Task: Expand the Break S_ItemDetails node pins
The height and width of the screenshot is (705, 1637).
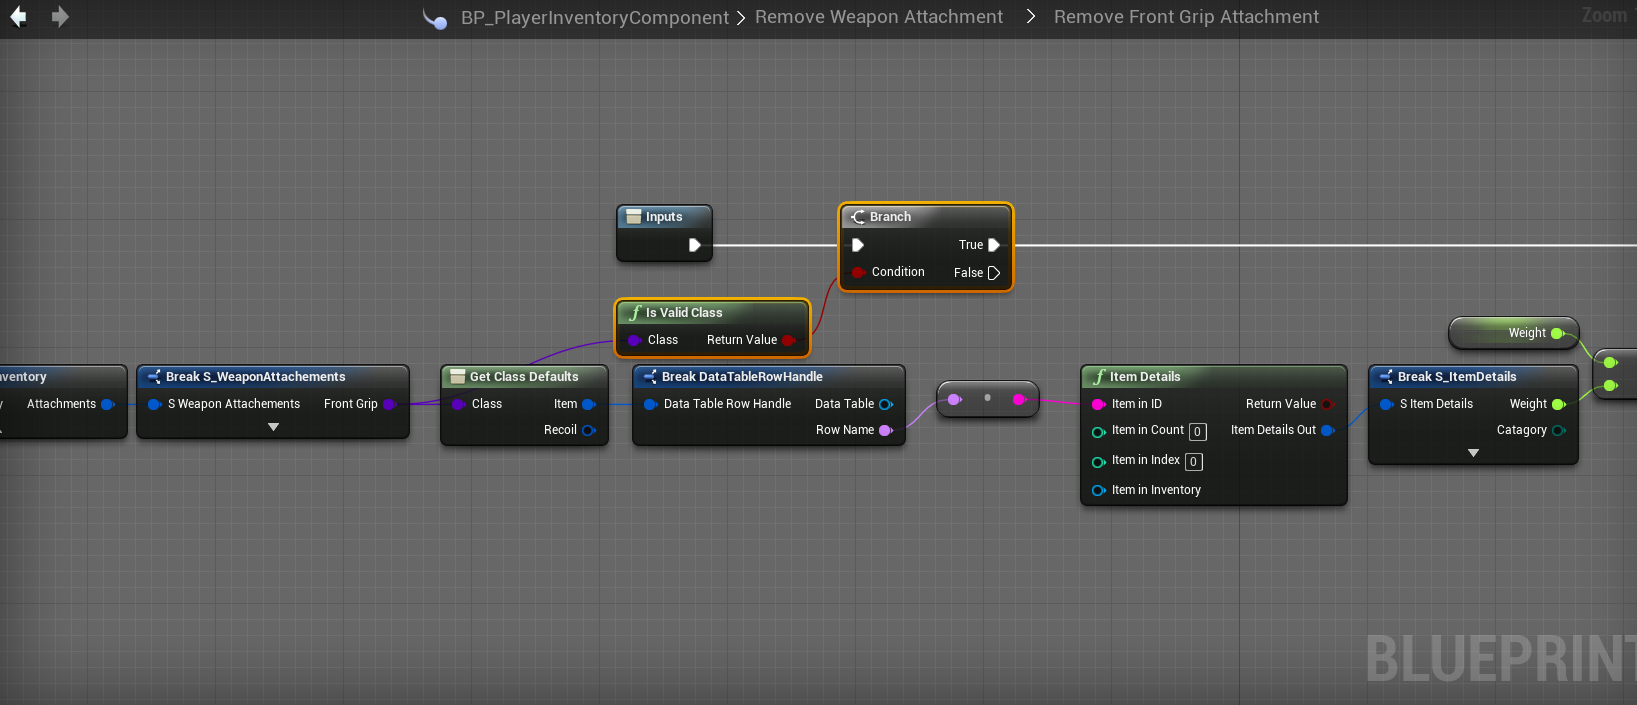Action: tap(1473, 453)
